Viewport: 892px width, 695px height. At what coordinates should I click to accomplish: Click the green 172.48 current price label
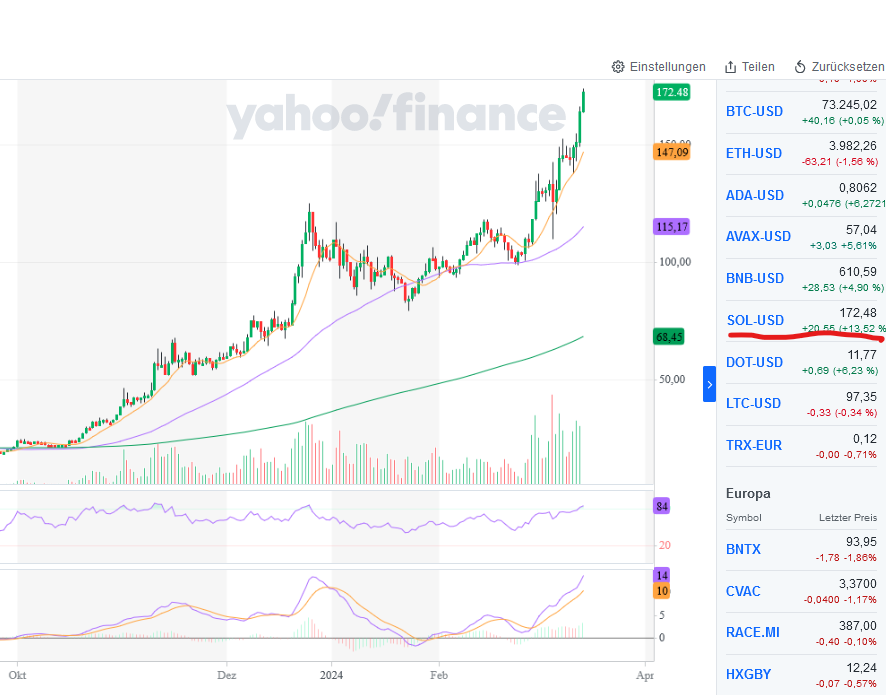672,92
